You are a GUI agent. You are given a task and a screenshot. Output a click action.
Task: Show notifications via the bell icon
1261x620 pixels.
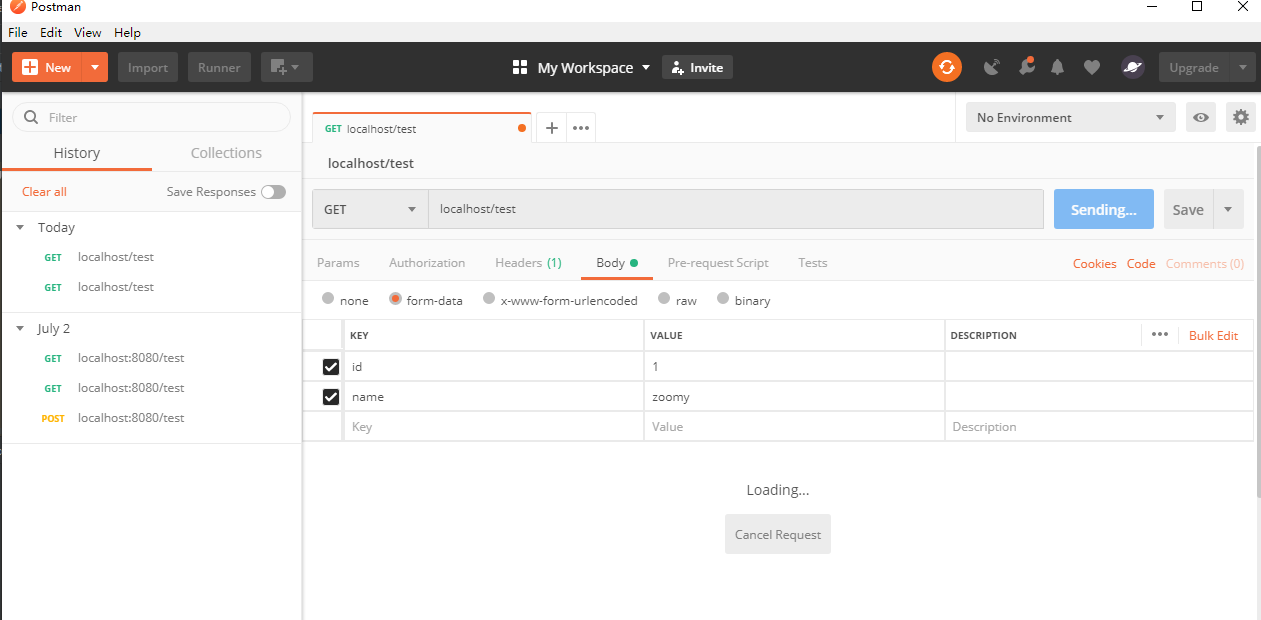pos(1058,67)
